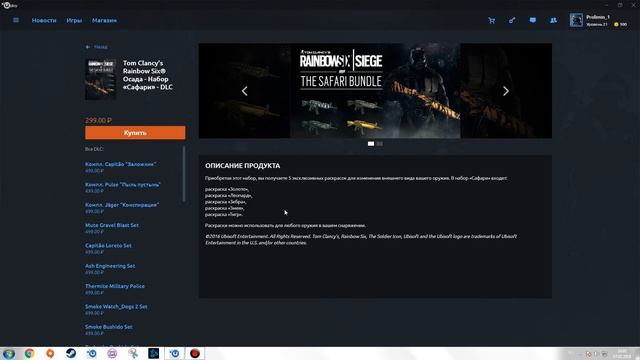Open Steam from the taskbar
The image size is (640, 360).
click(71, 353)
